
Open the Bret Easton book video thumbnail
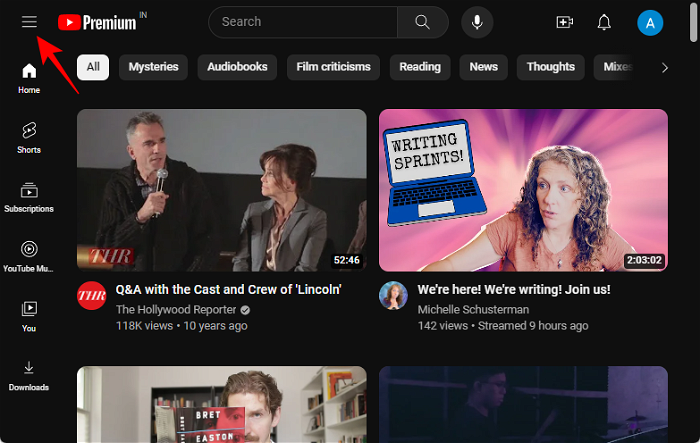tap(221, 405)
